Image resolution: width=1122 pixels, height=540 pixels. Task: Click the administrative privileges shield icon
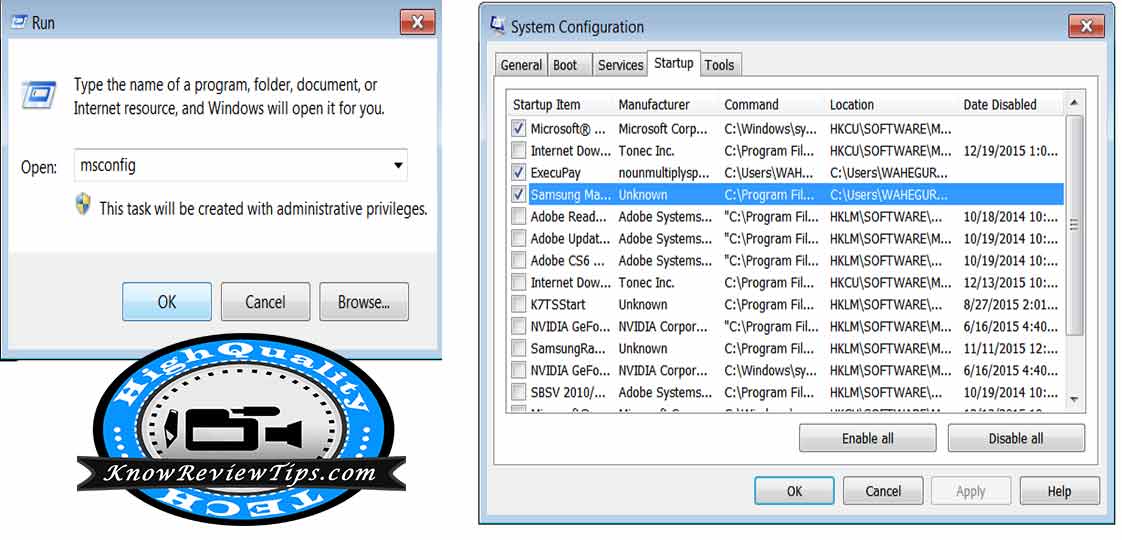[x=84, y=206]
